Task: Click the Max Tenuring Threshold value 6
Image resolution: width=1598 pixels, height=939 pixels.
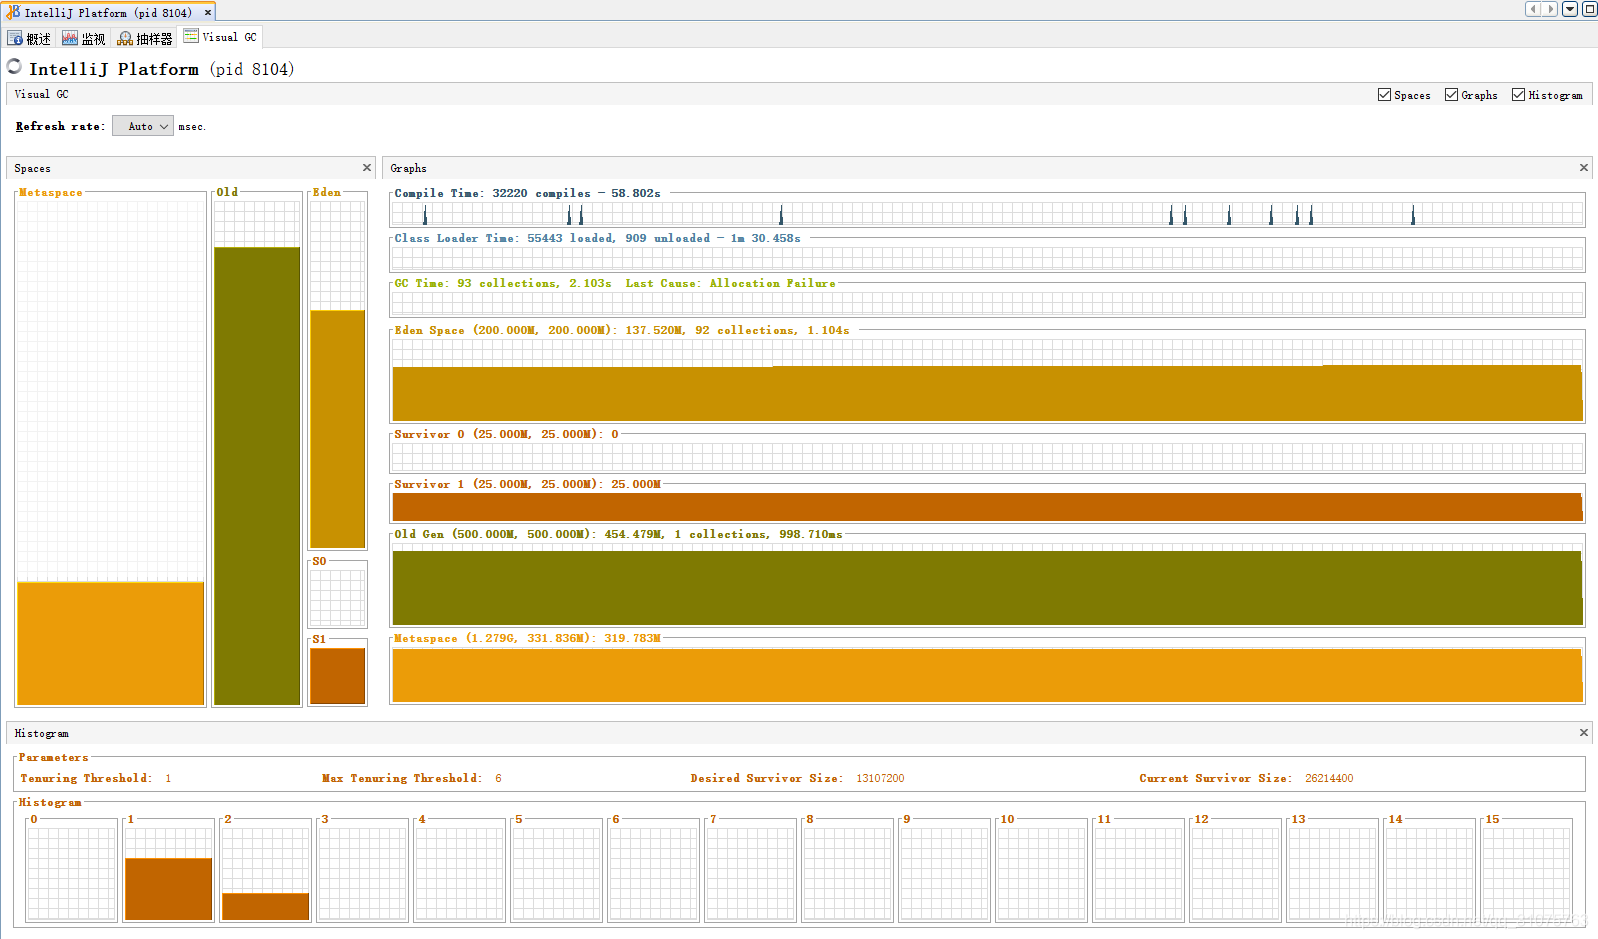Action: click(x=498, y=778)
